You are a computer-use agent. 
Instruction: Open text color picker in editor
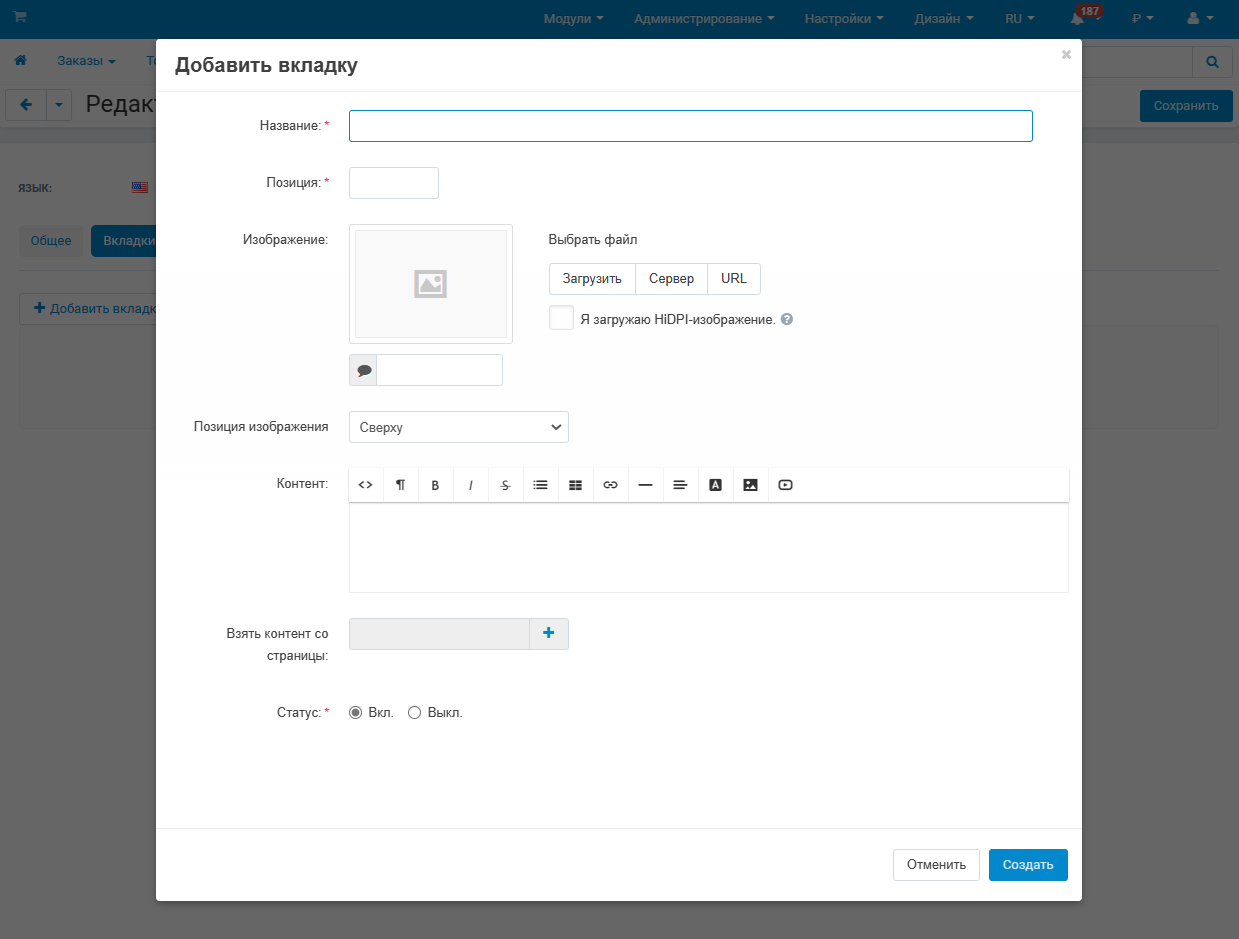[715, 485]
